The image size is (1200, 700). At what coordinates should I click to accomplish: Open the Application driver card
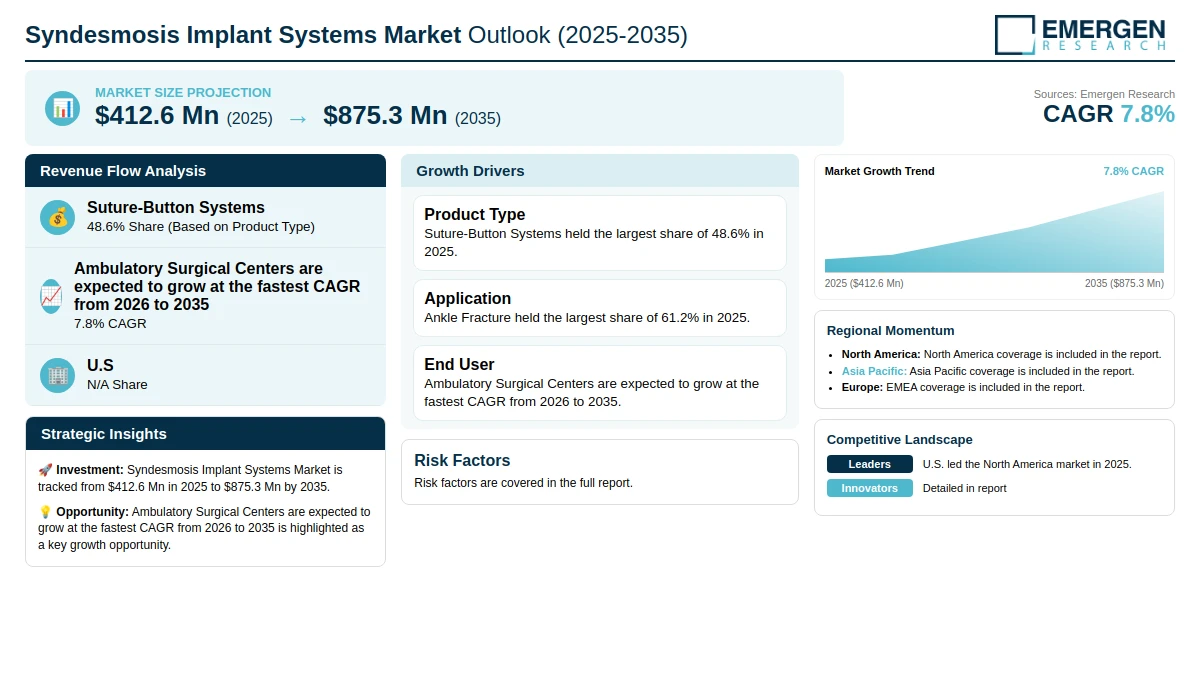pyautogui.click(x=600, y=308)
